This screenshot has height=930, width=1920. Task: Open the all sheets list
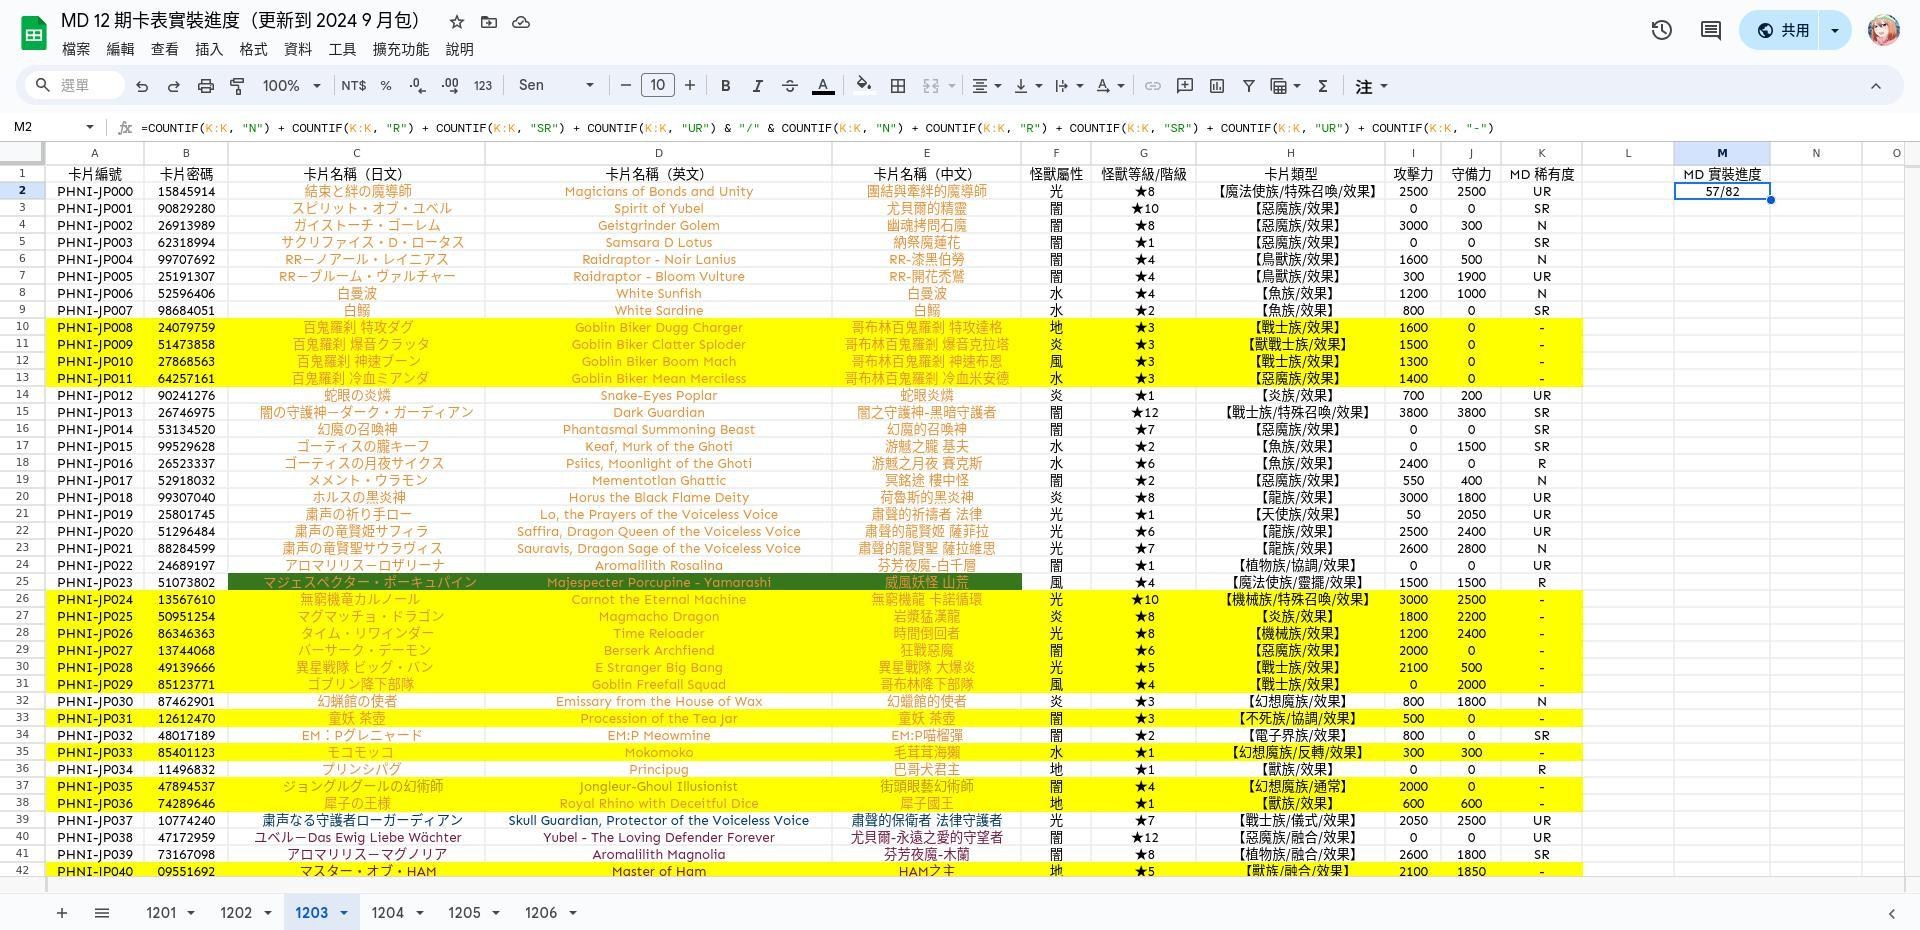[x=102, y=913]
